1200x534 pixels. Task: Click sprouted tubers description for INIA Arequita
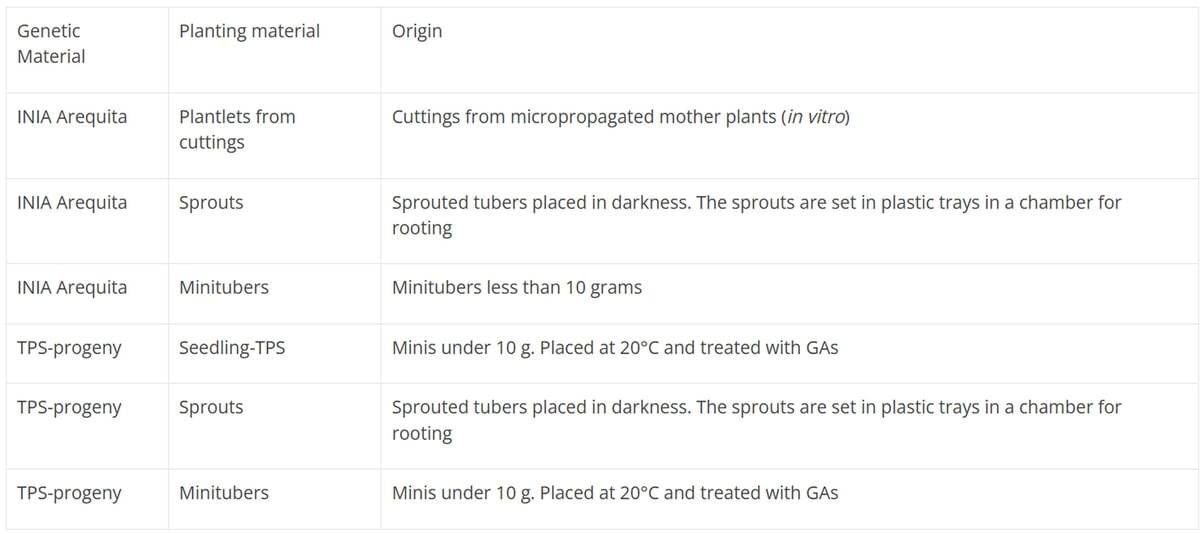[756, 215]
